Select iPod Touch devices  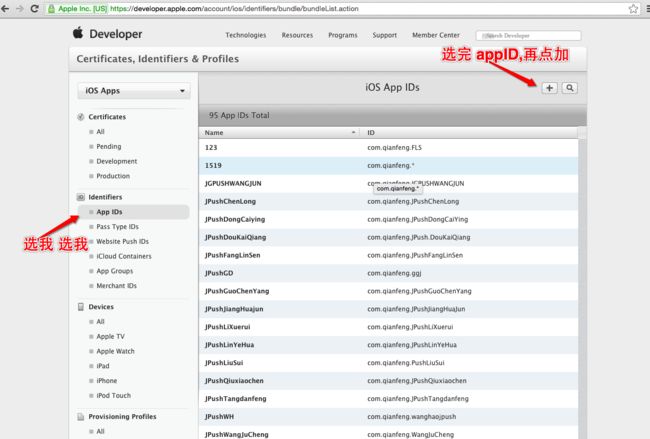[x=113, y=395]
